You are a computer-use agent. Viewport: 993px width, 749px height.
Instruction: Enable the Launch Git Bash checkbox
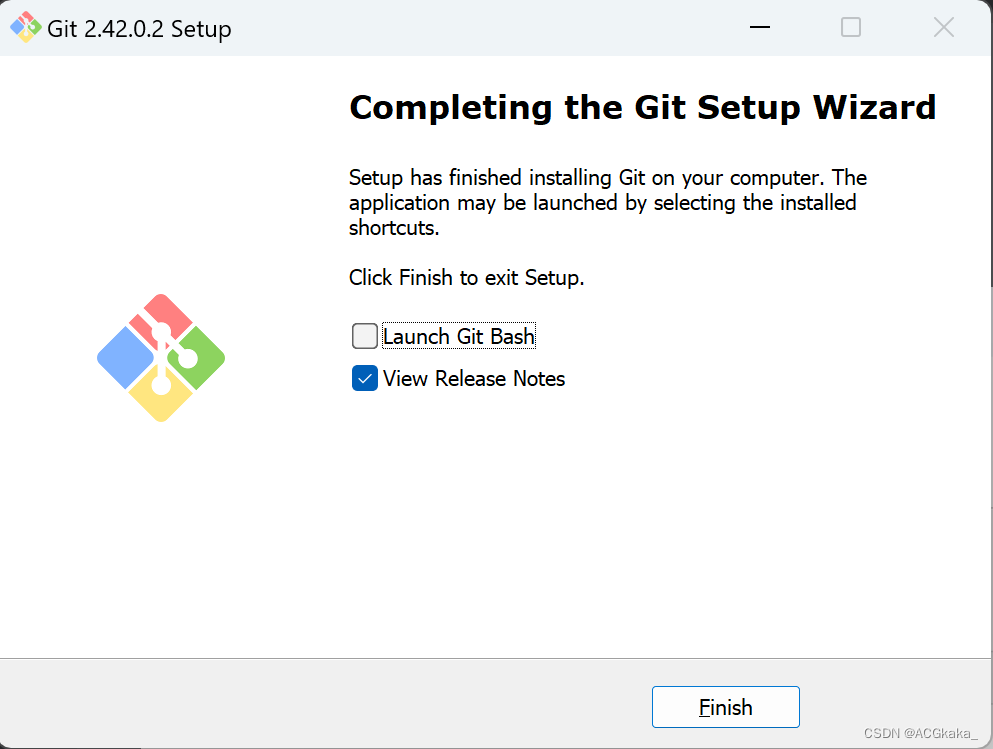coord(365,336)
